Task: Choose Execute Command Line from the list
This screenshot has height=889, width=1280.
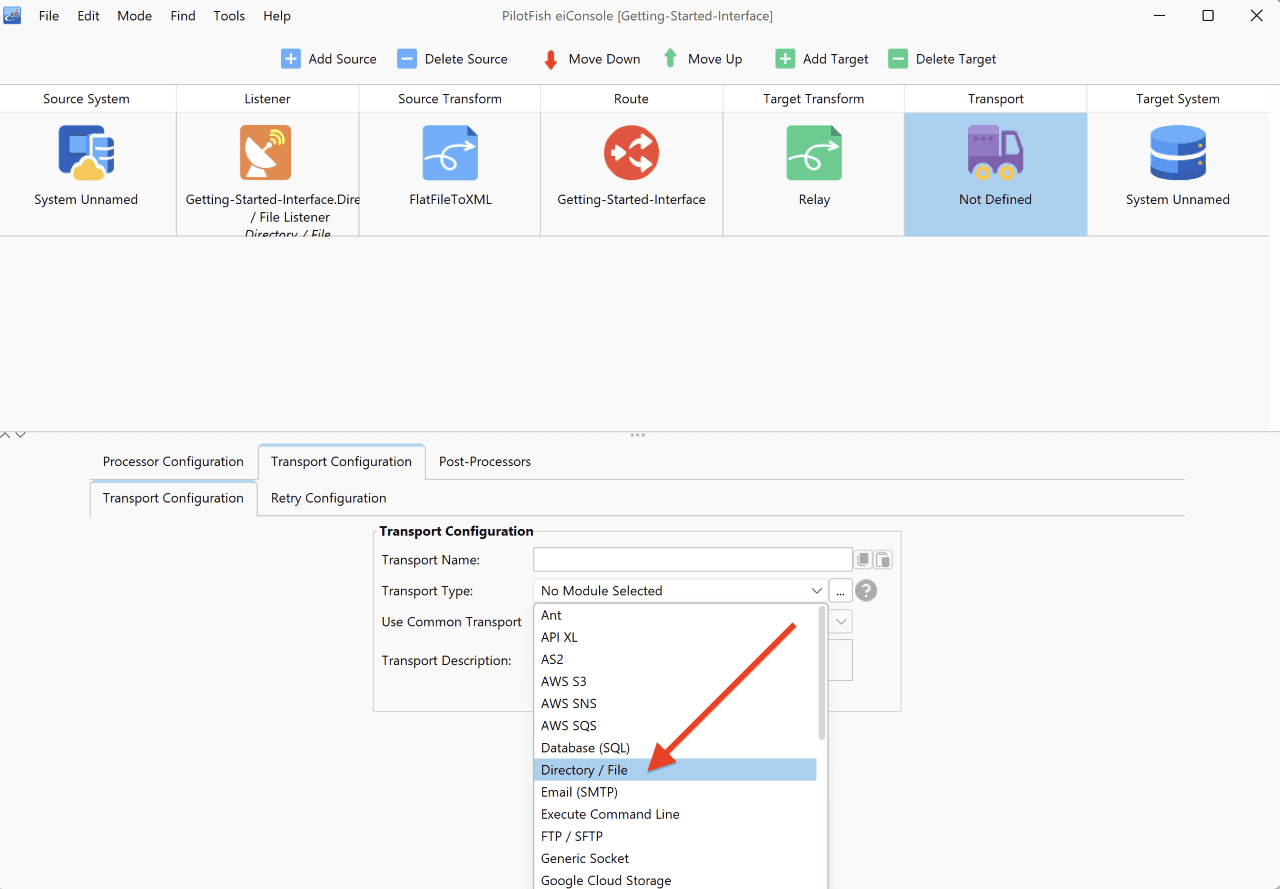Action: click(675, 814)
